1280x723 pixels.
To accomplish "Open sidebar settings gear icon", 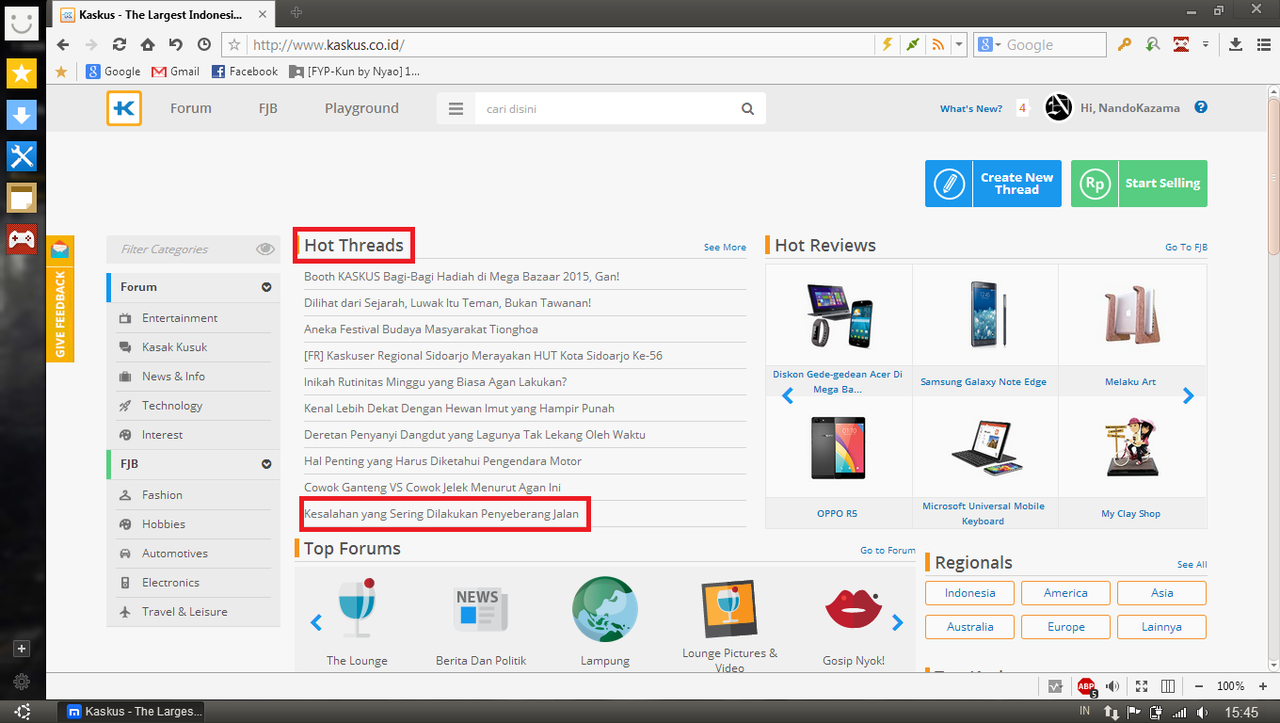I will tap(22, 681).
